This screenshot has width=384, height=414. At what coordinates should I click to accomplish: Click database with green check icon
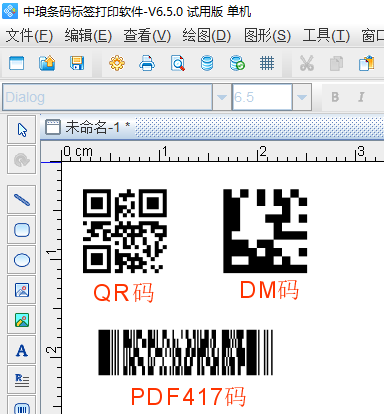click(x=237, y=63)
